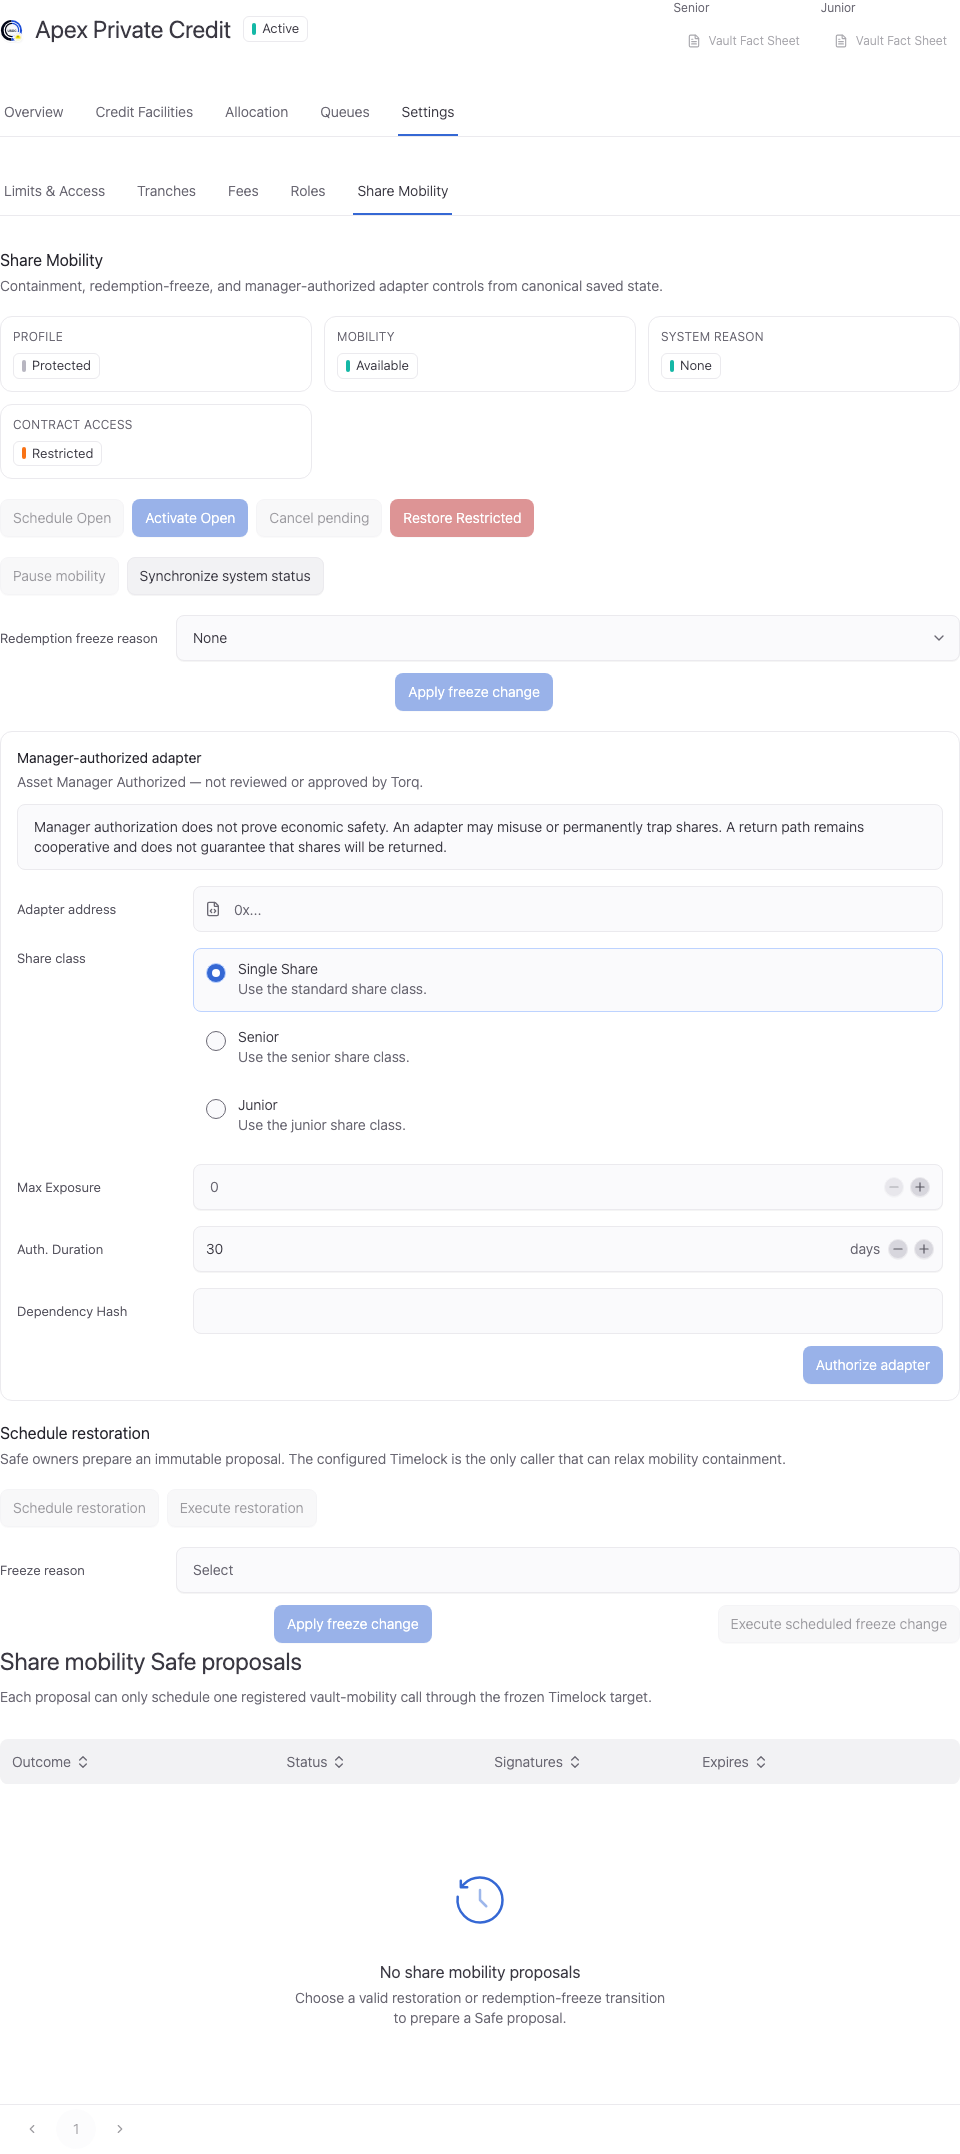This screenshot has width=960, height=2154.
Task: Click the Cancel pending button
Action: click(x=319, y=518)
